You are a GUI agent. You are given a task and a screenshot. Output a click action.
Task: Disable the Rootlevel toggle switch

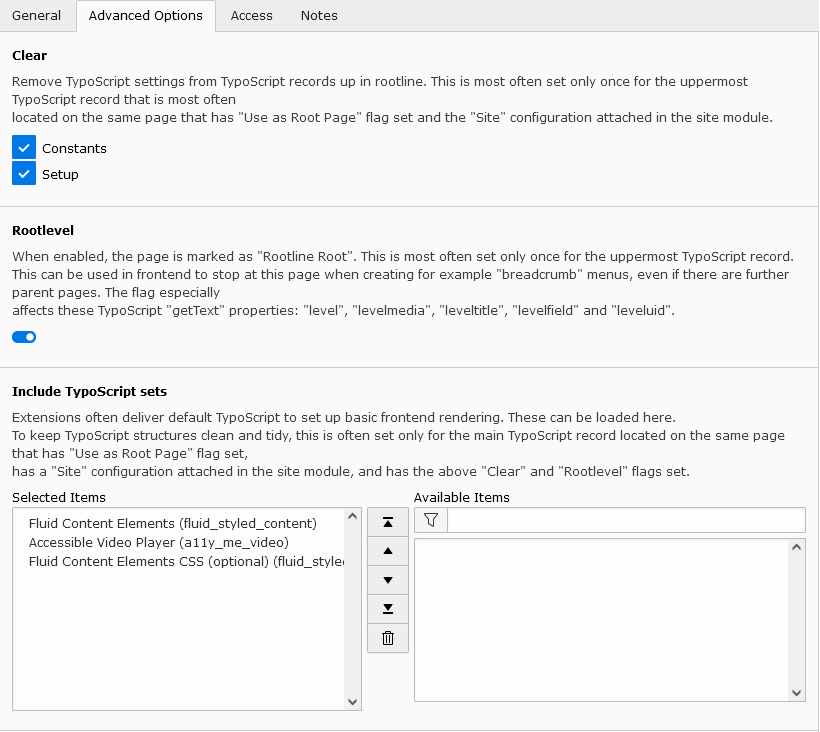click(24, 337)
